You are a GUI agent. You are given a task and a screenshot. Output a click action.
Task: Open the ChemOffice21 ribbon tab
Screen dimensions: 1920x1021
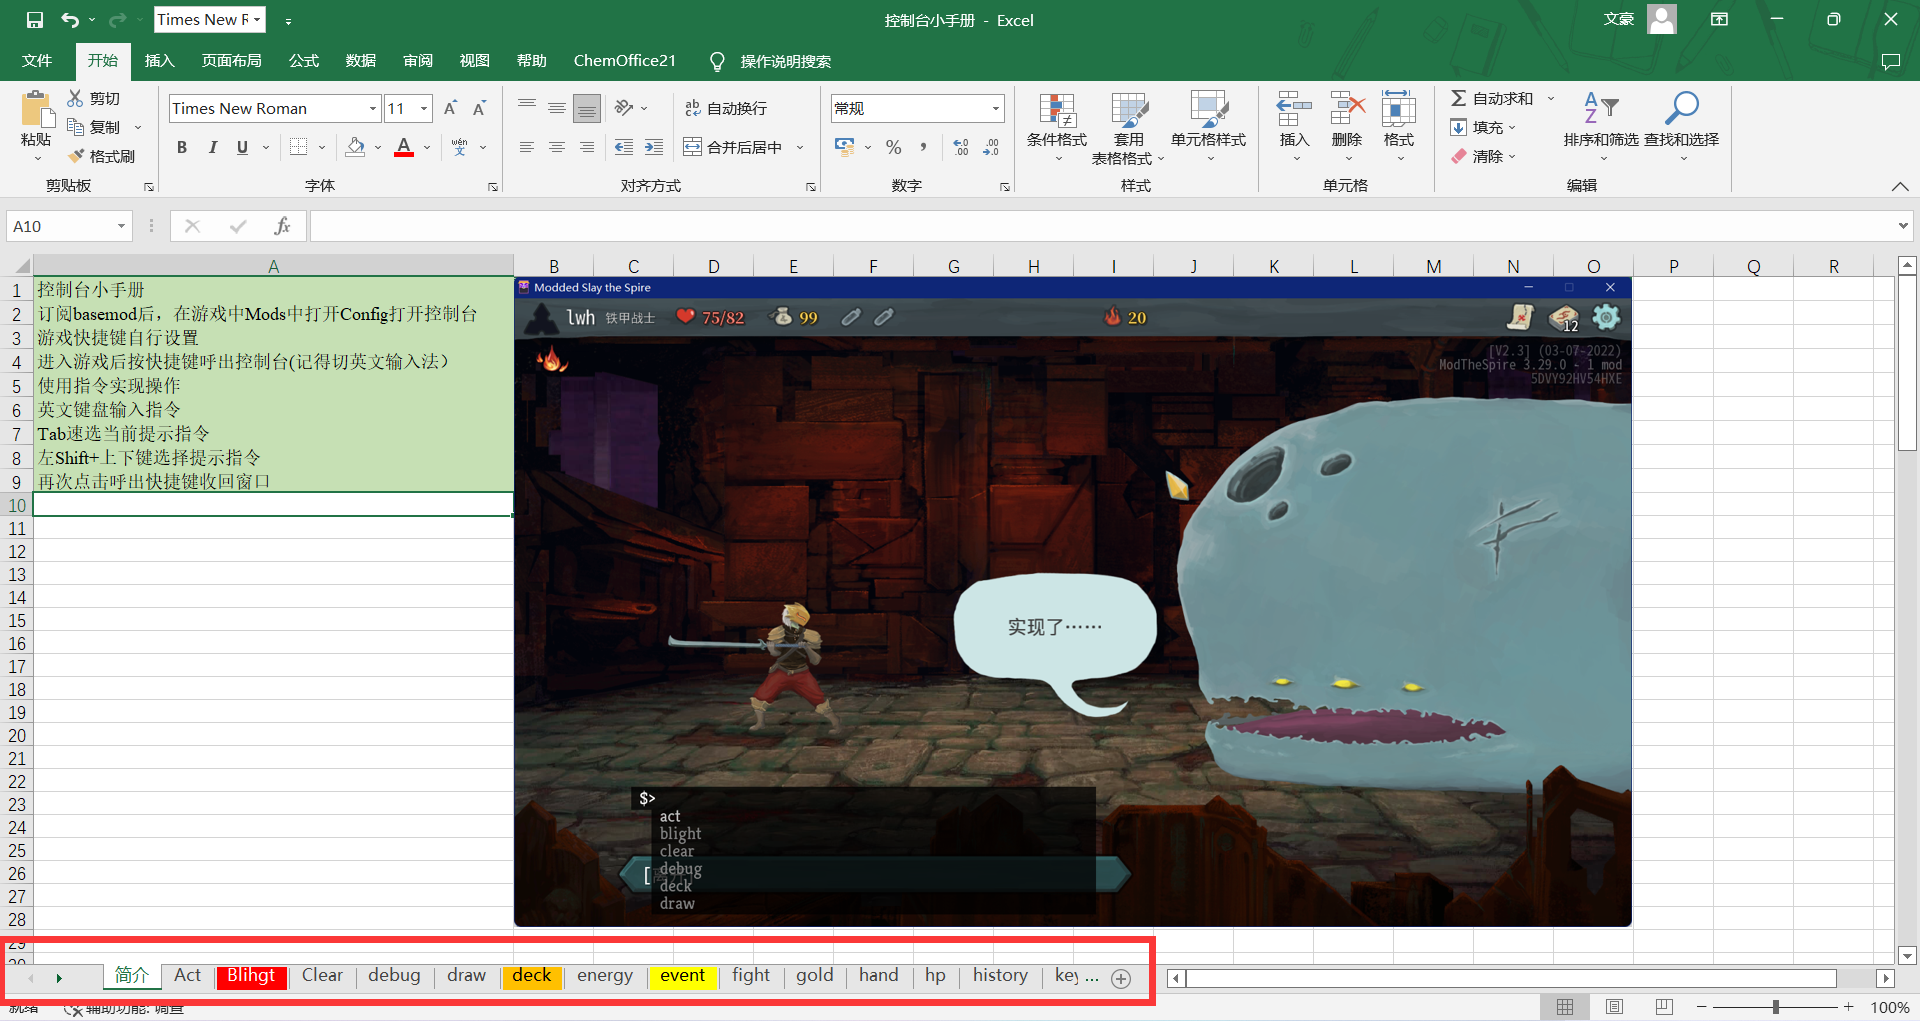625,61
